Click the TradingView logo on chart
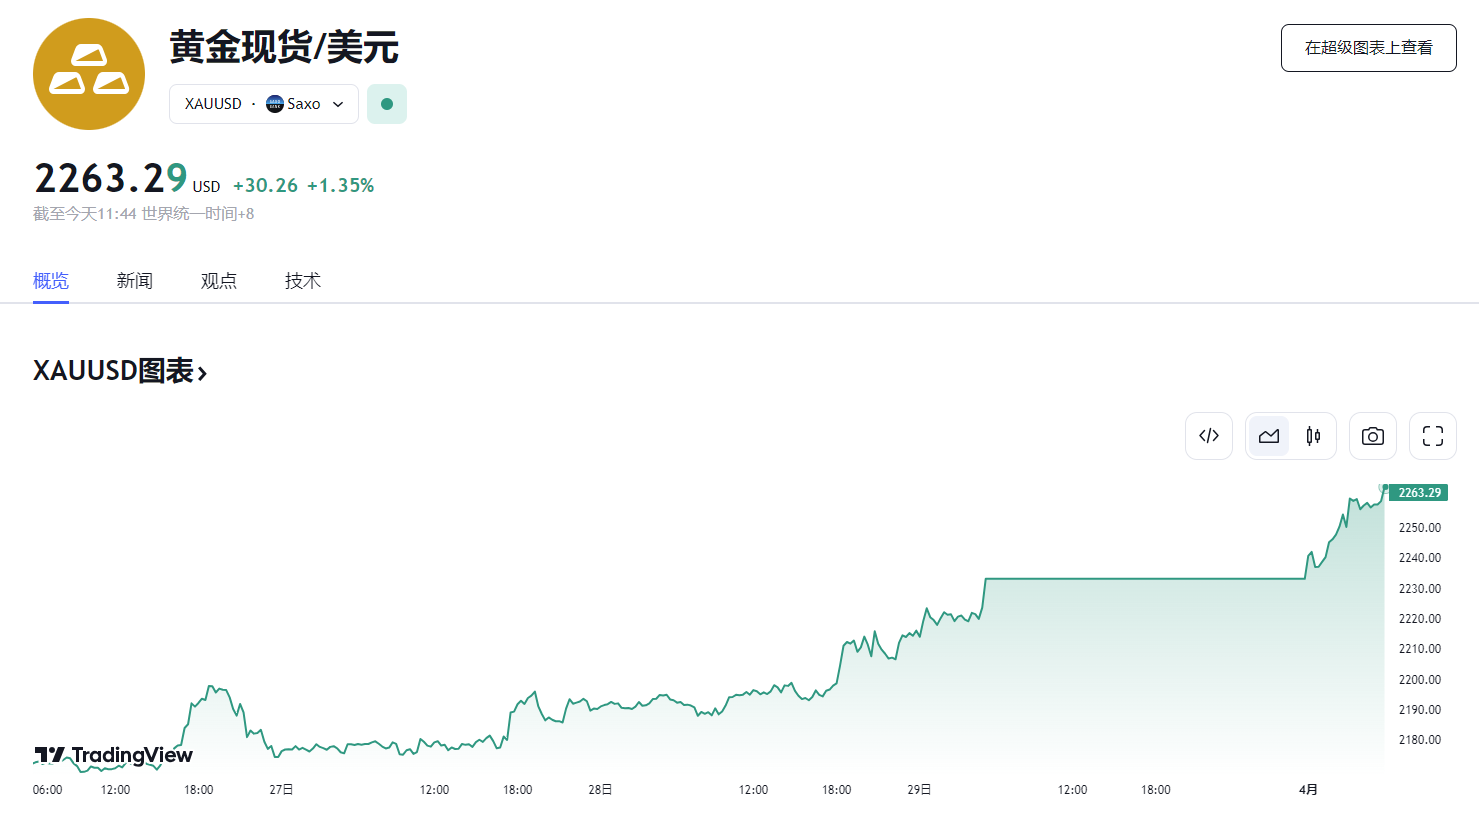This screenshot has width=1479, height=817. tap(113, 755)
